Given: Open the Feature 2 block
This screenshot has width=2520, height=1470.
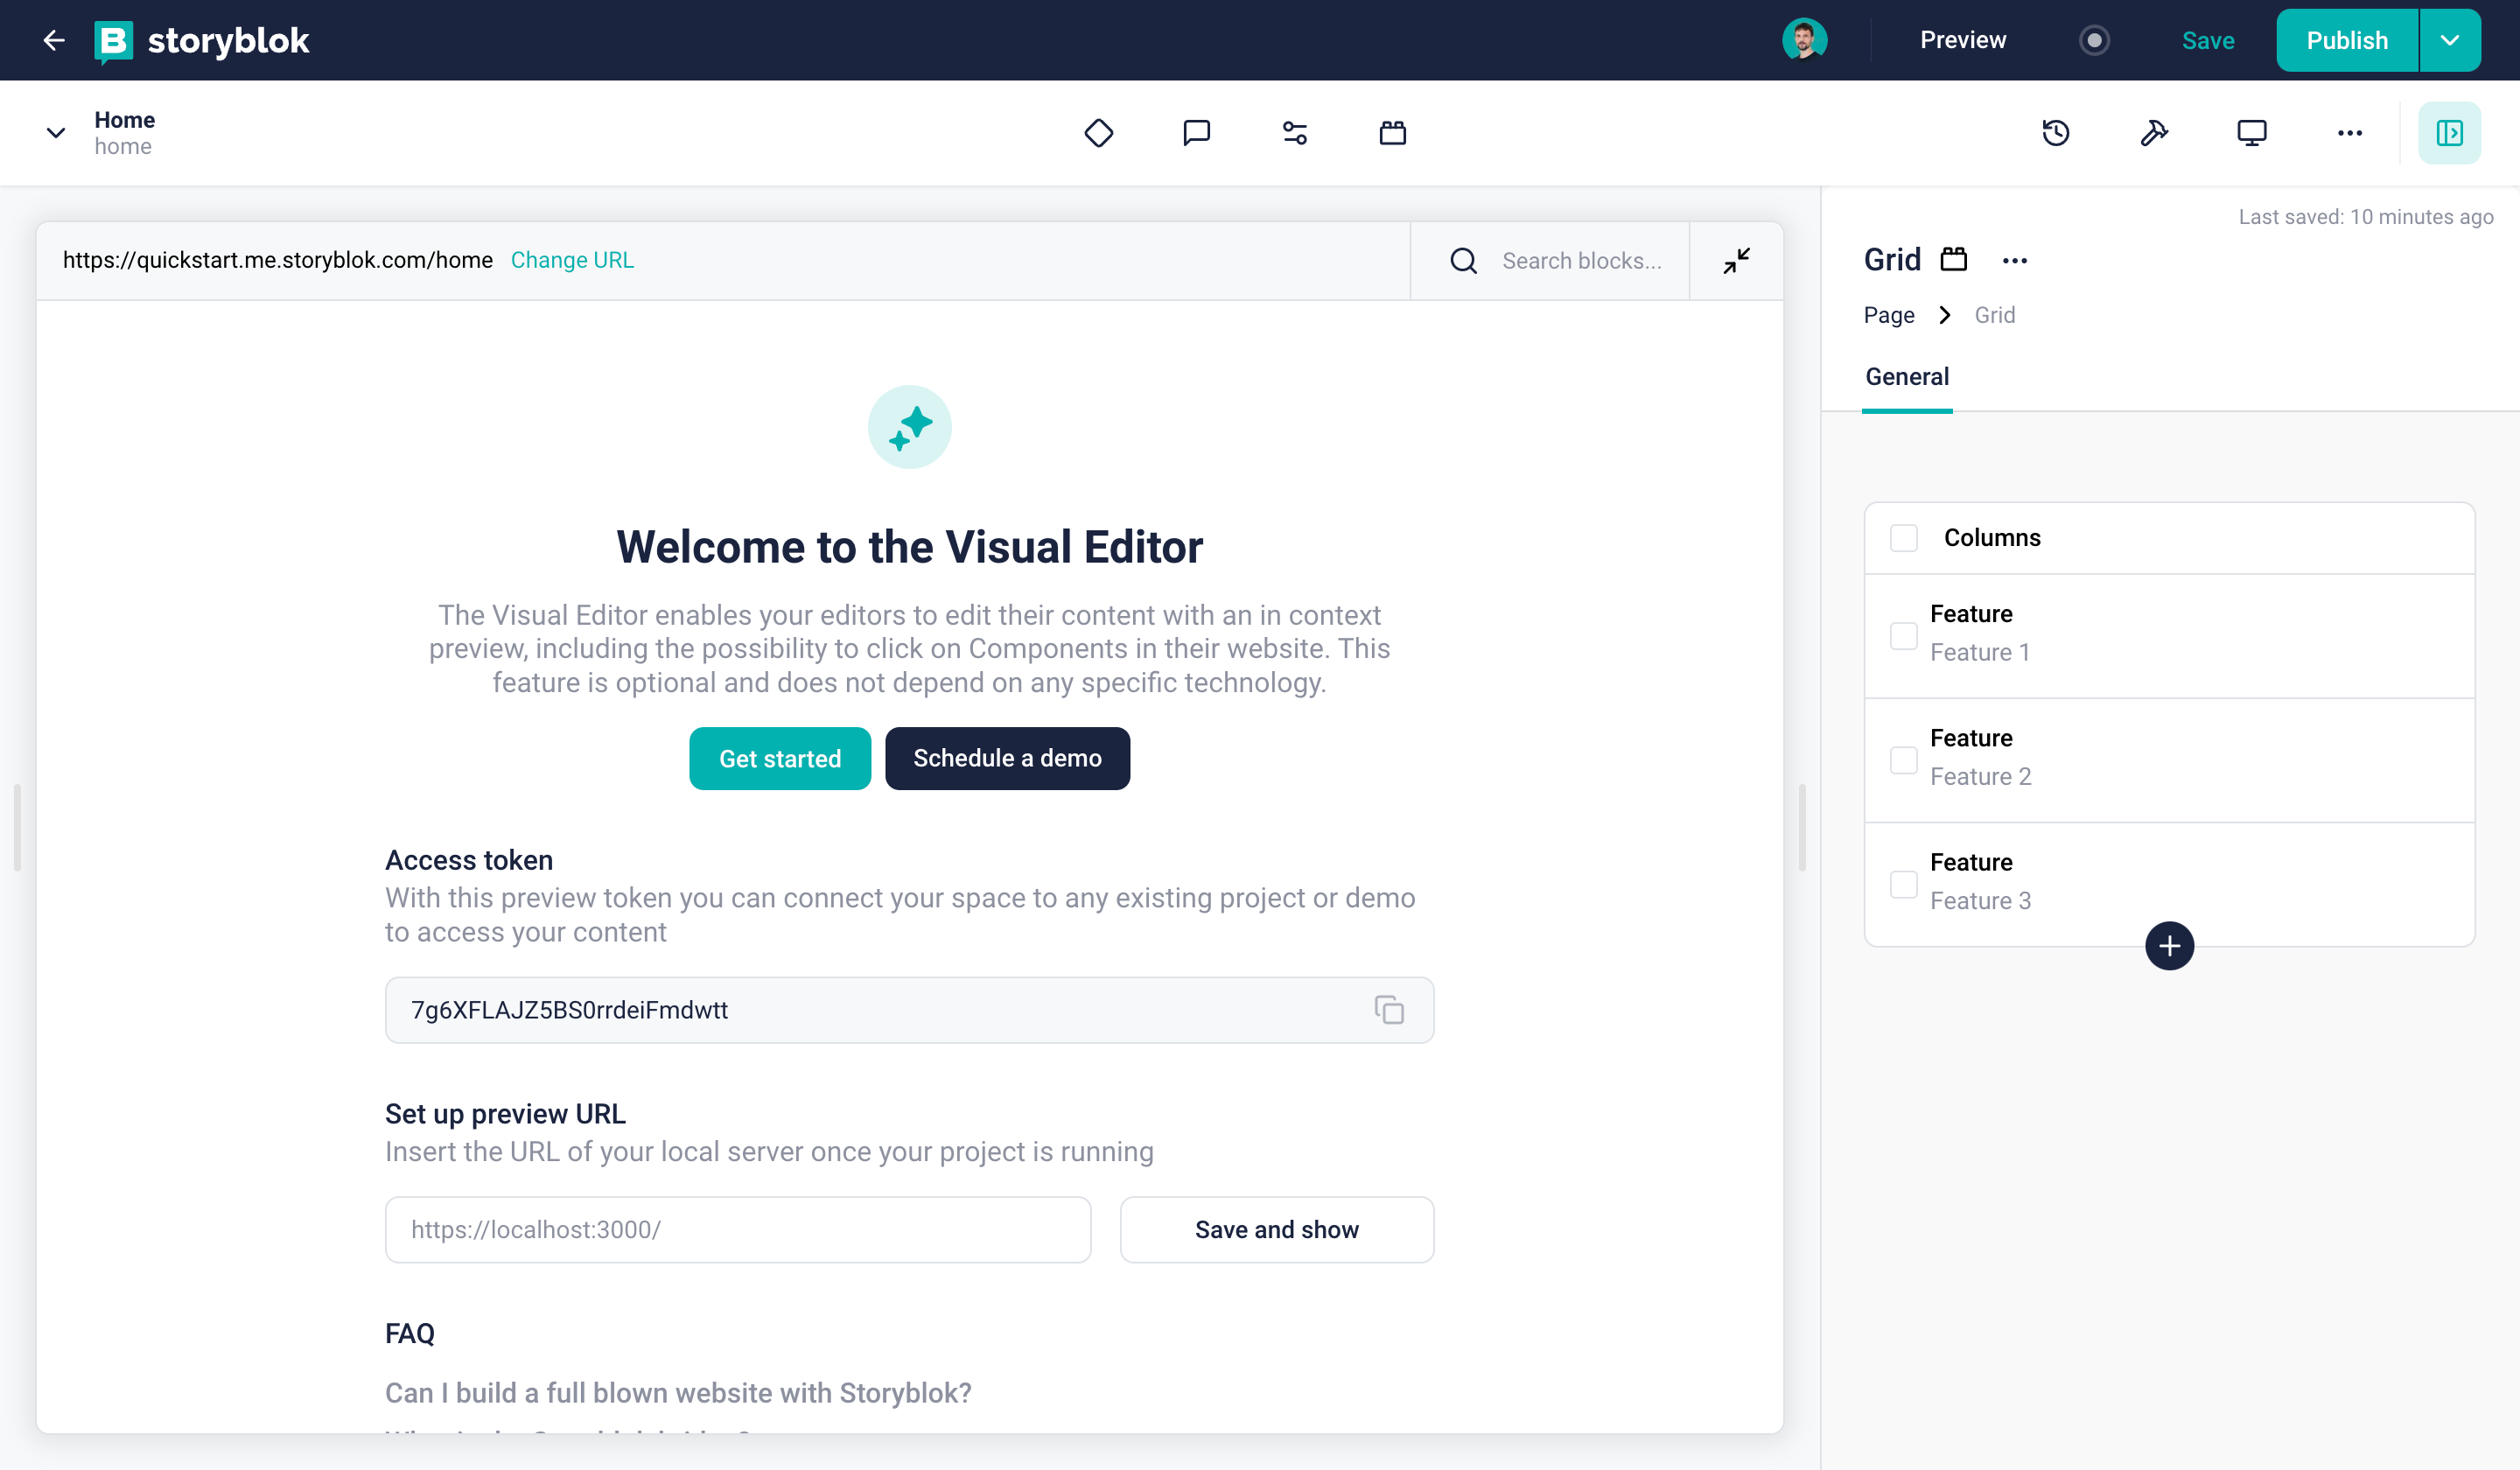Looking at the screenshot, I should (2169, 760).
